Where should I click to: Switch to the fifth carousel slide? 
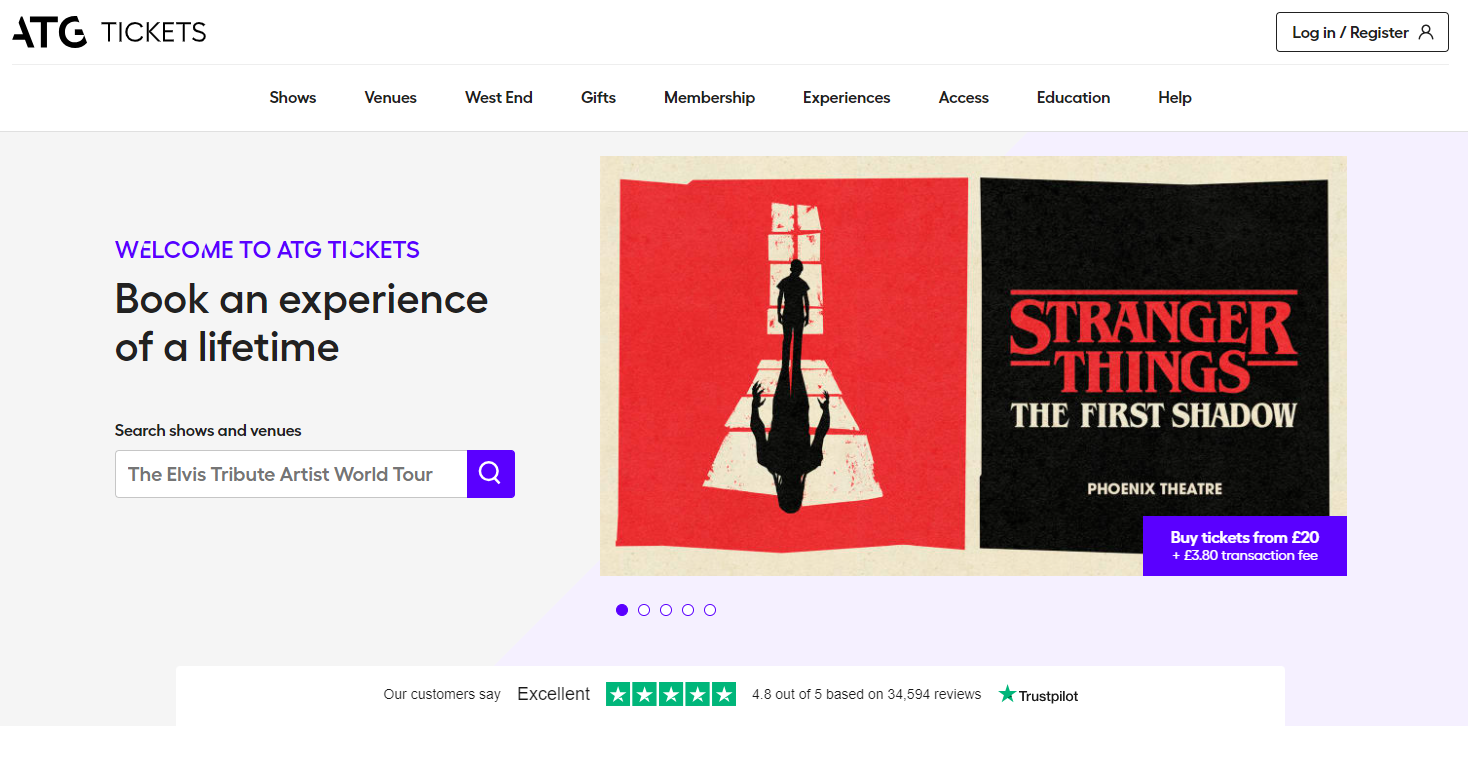coord(710,610)
